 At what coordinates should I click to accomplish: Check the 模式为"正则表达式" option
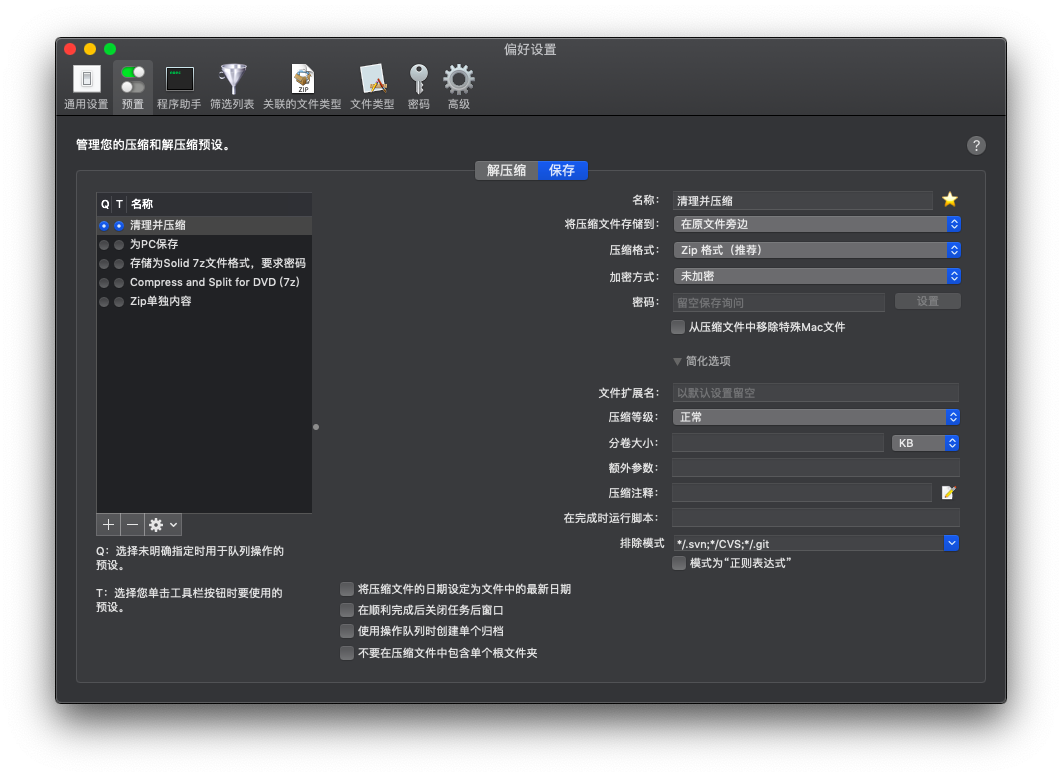click(679, 563)
